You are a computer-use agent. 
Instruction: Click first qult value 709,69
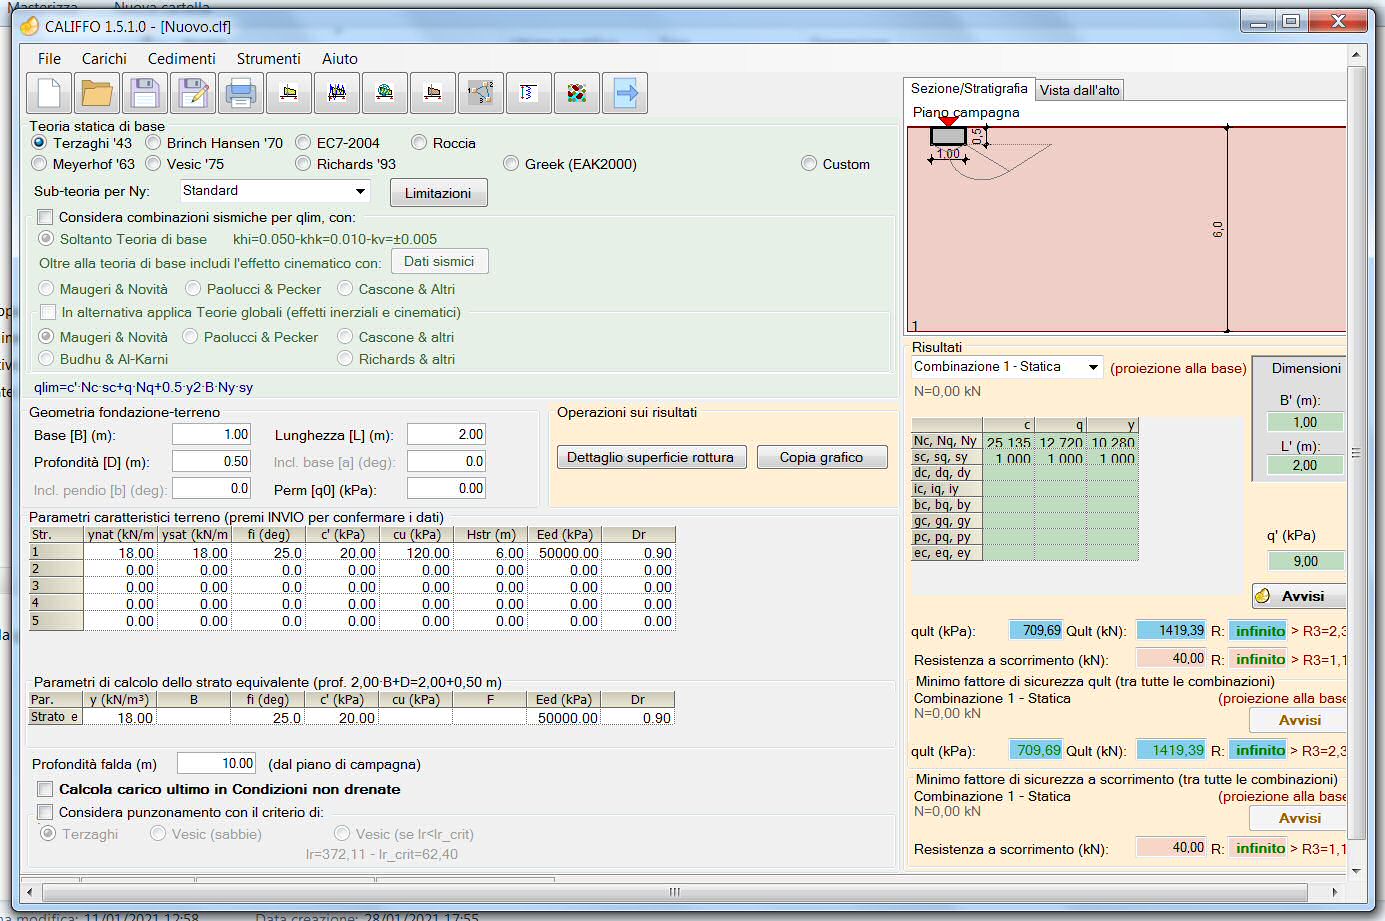(1036, 630)
